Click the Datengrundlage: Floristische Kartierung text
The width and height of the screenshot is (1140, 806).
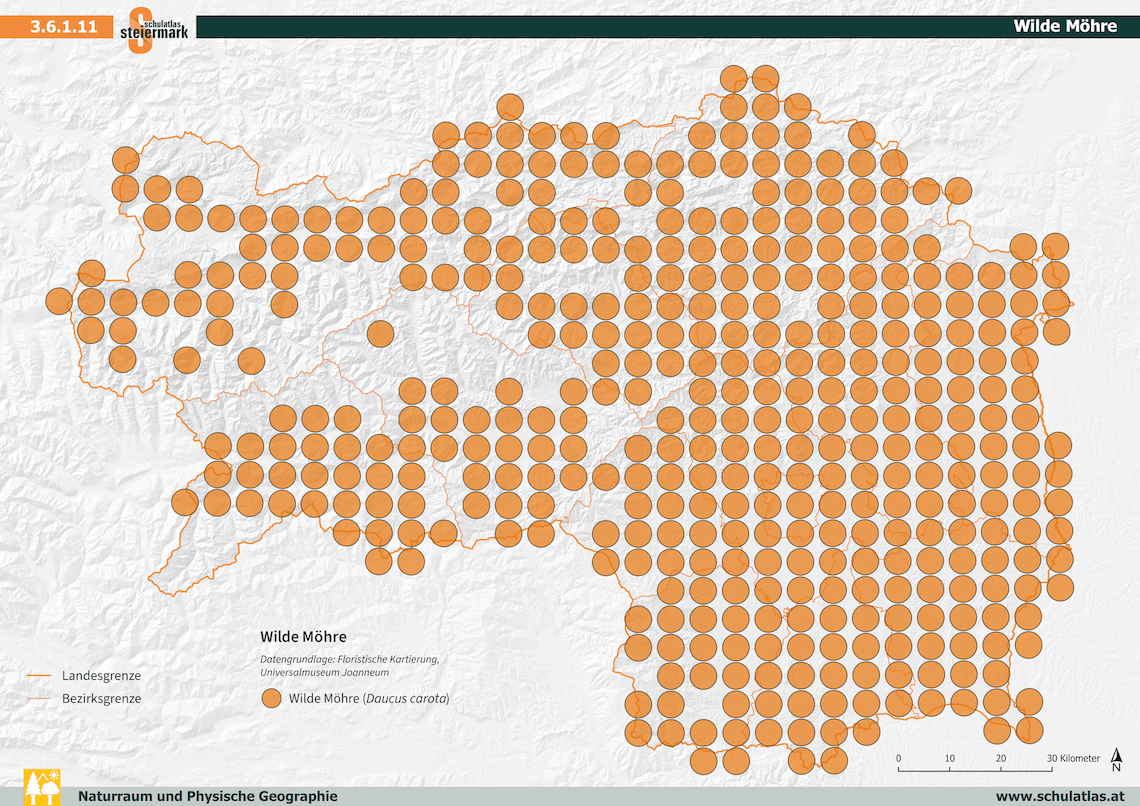coord(349,659)
